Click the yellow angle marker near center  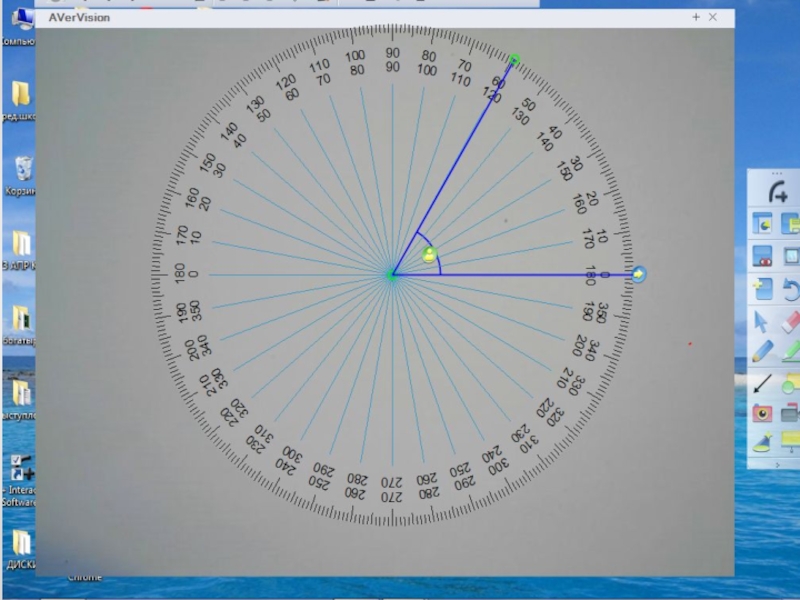(x=429, y=255)
